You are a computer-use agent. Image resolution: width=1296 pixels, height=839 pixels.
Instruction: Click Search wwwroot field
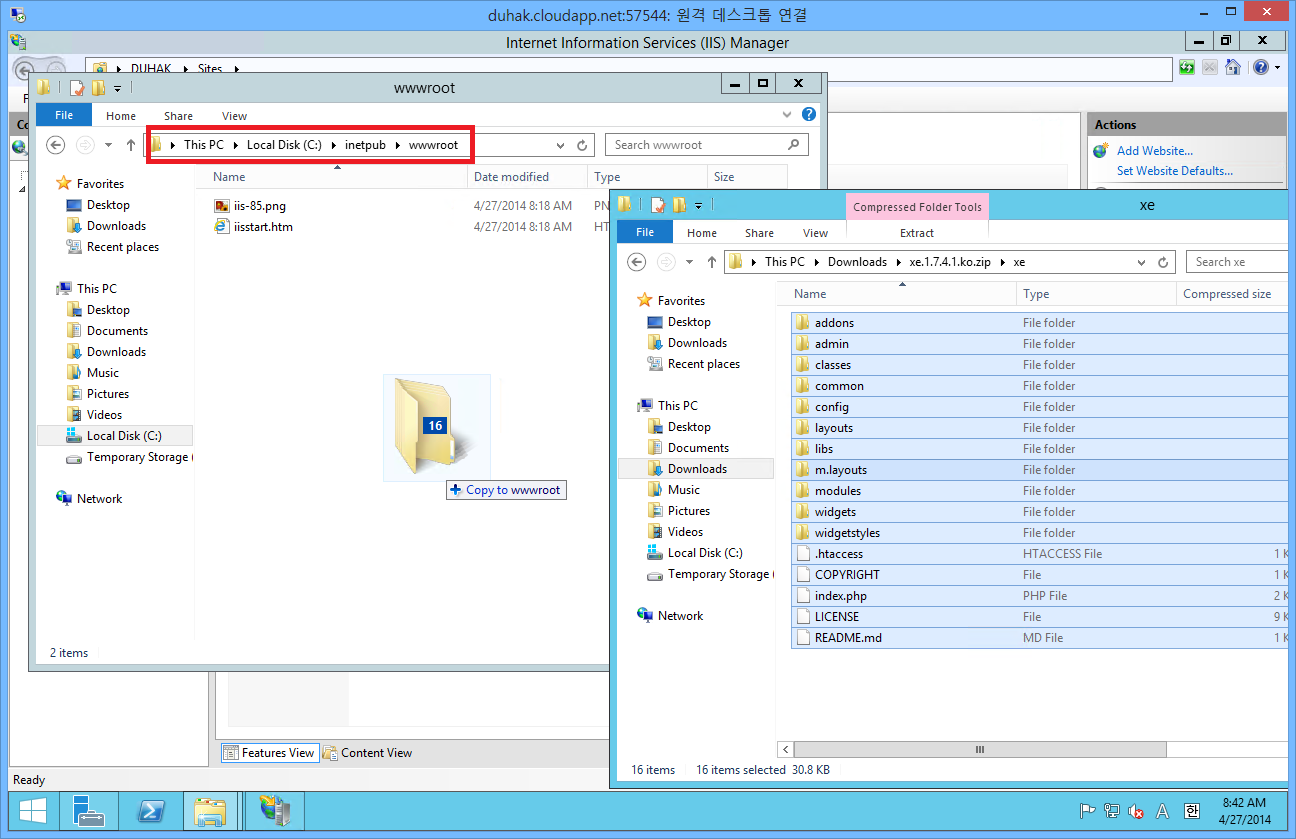(x=706, y=145)
